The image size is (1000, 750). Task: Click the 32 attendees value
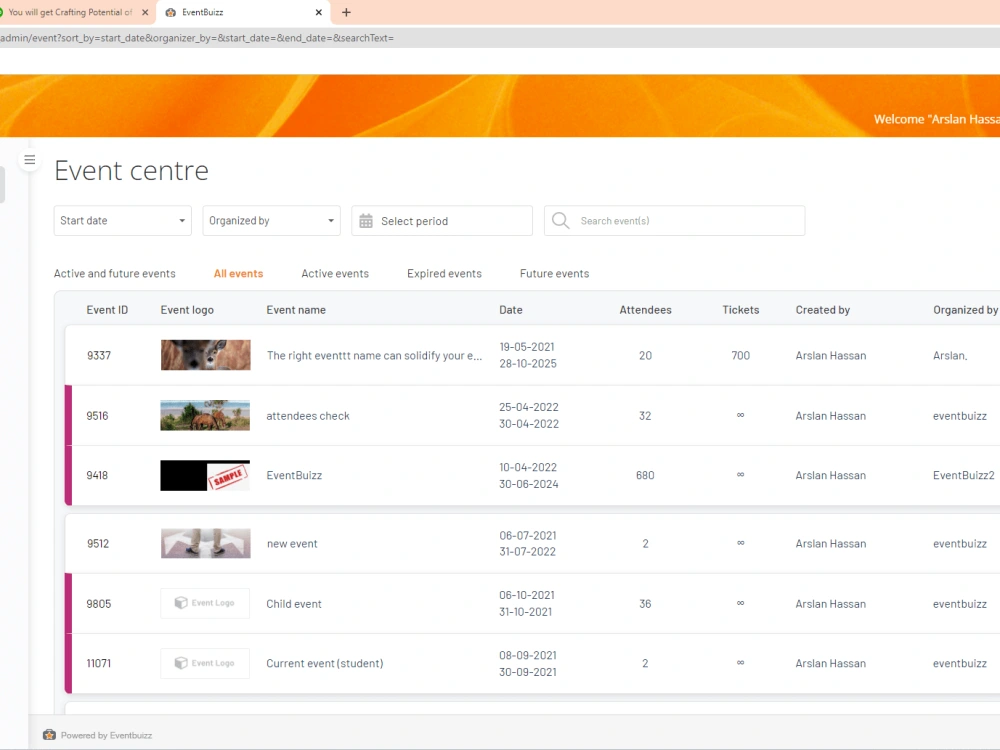645,416
